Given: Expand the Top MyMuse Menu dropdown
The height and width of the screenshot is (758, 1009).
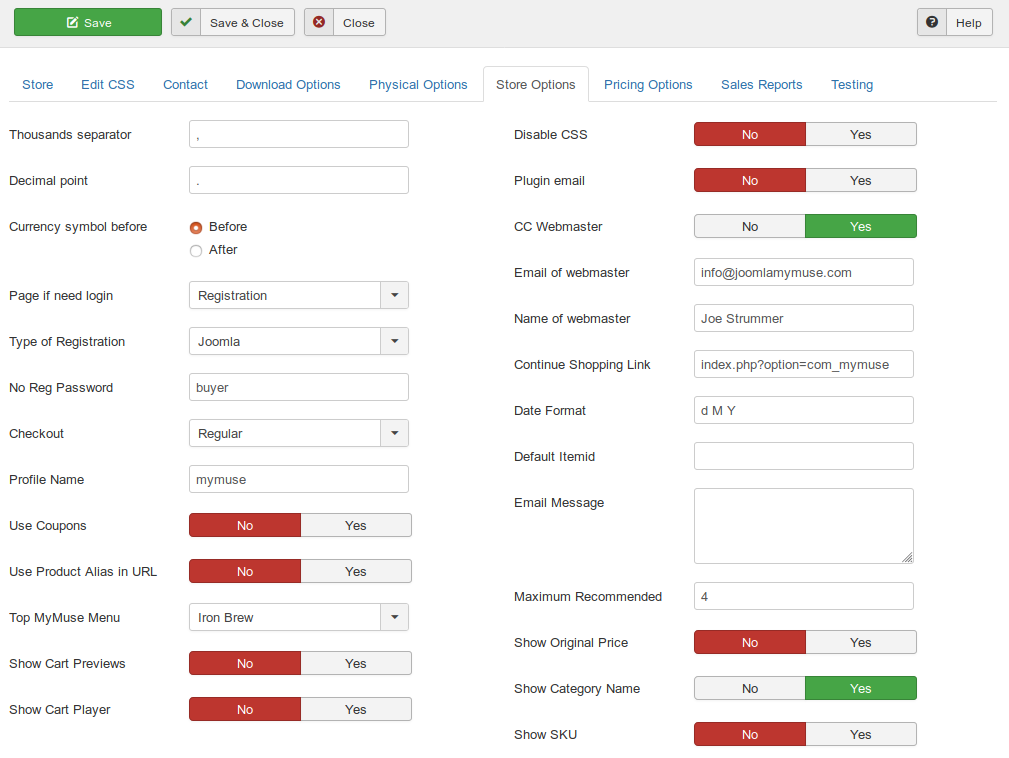Looking at the screenshot, I should coord(394,618).
